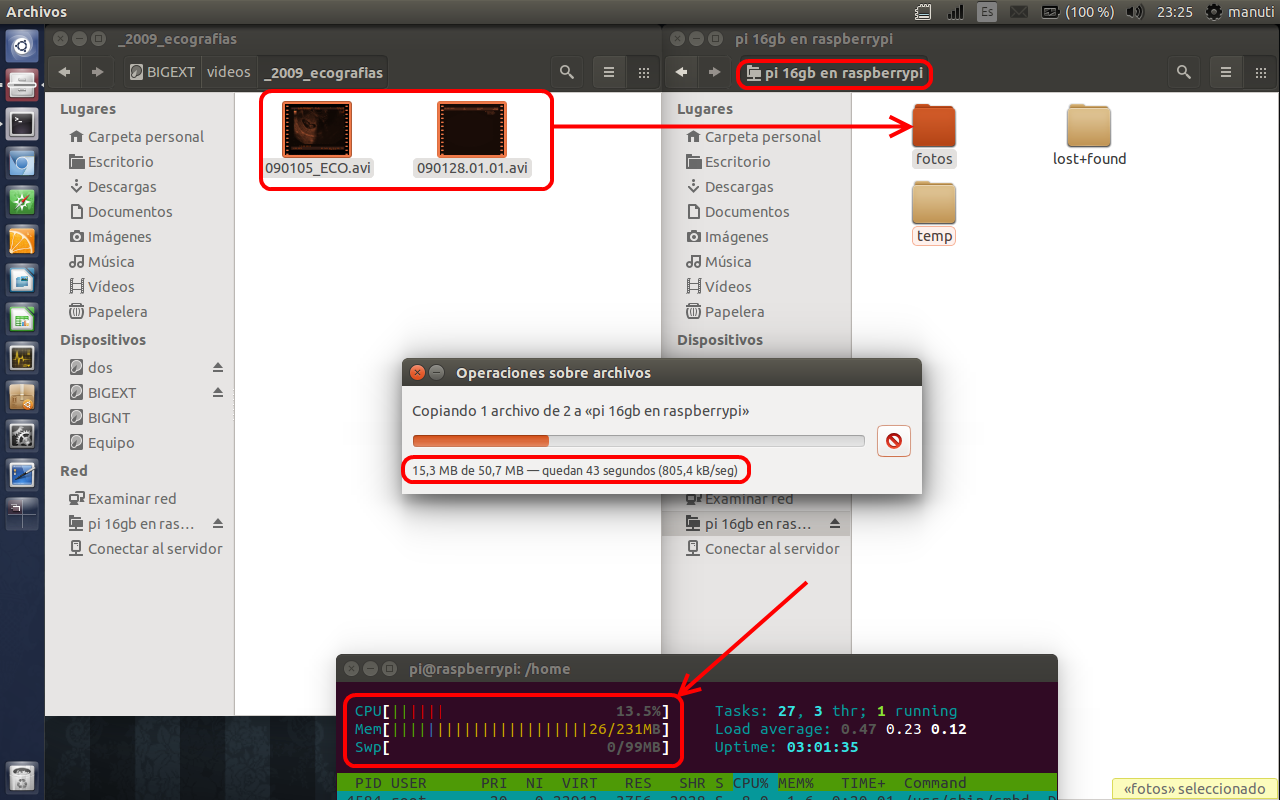The width and height of the screenshot is (1280, 800).
Task: Click search icon in right file window
Action: (x=1184, y=72)
